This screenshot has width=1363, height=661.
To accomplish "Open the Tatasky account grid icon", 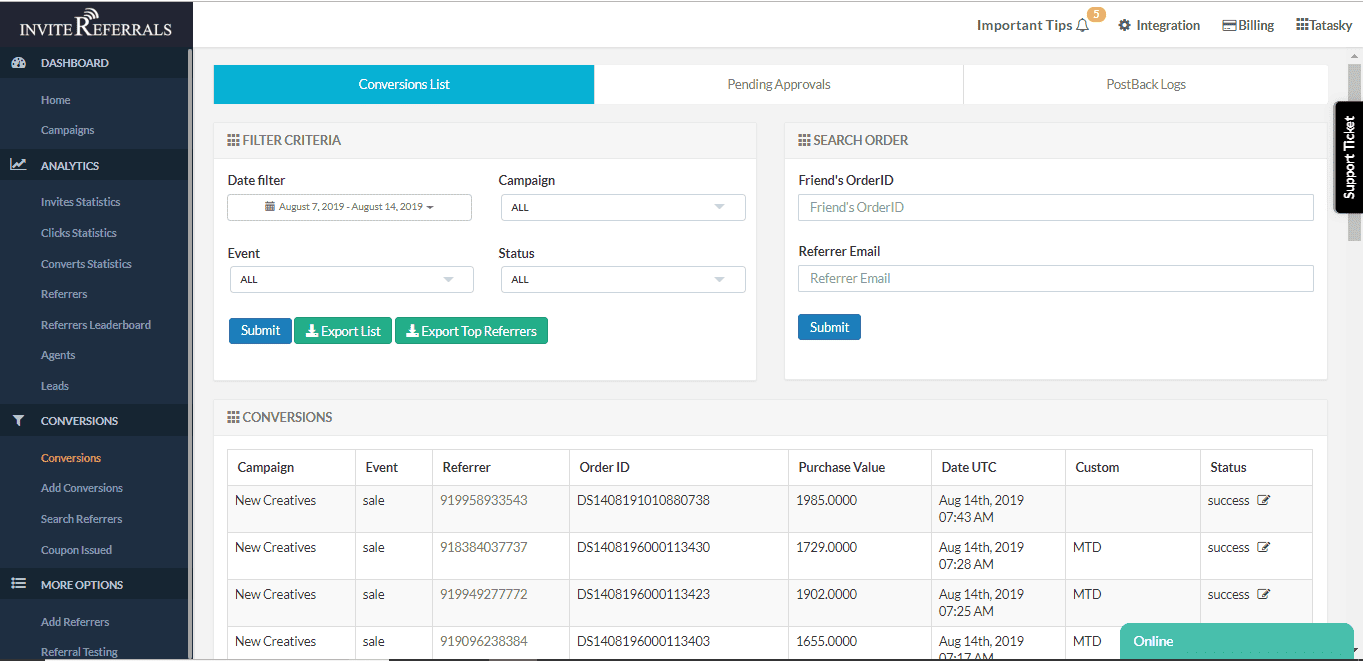I will [1302, 25].
